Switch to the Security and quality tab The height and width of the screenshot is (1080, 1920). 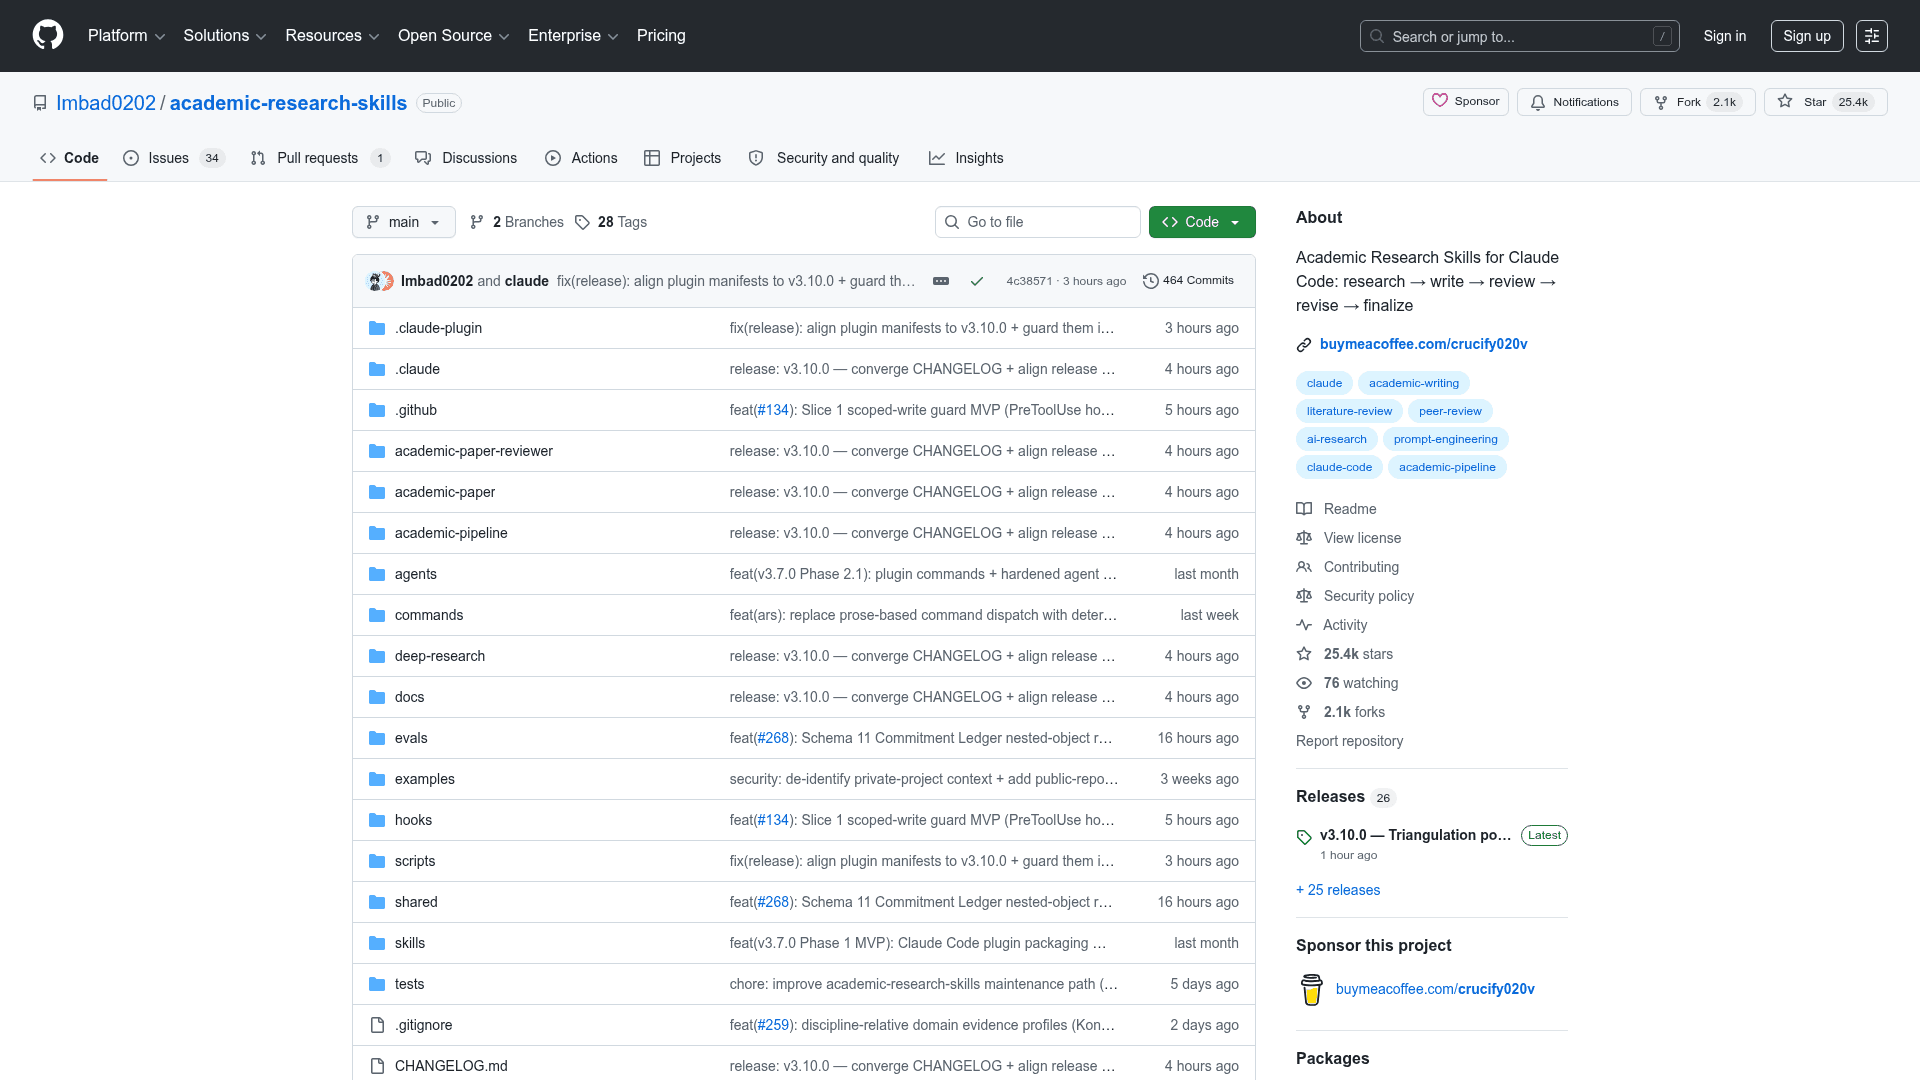824,158
